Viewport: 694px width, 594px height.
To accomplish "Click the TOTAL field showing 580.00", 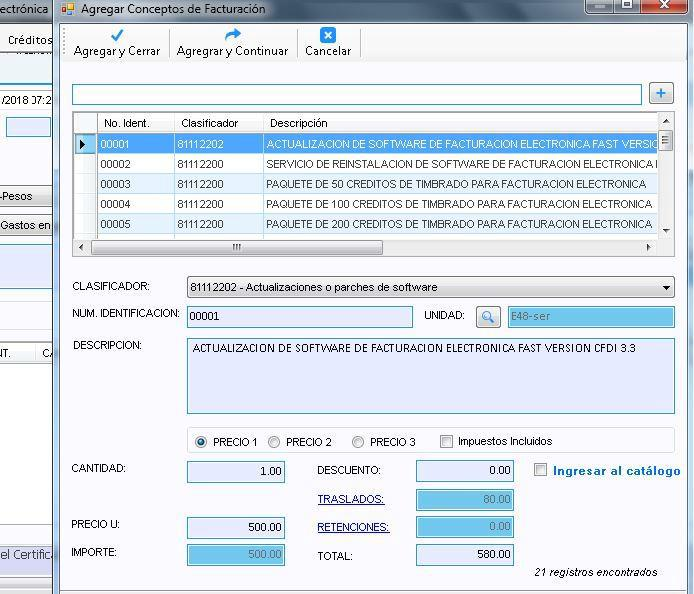I will pos(465,555).
